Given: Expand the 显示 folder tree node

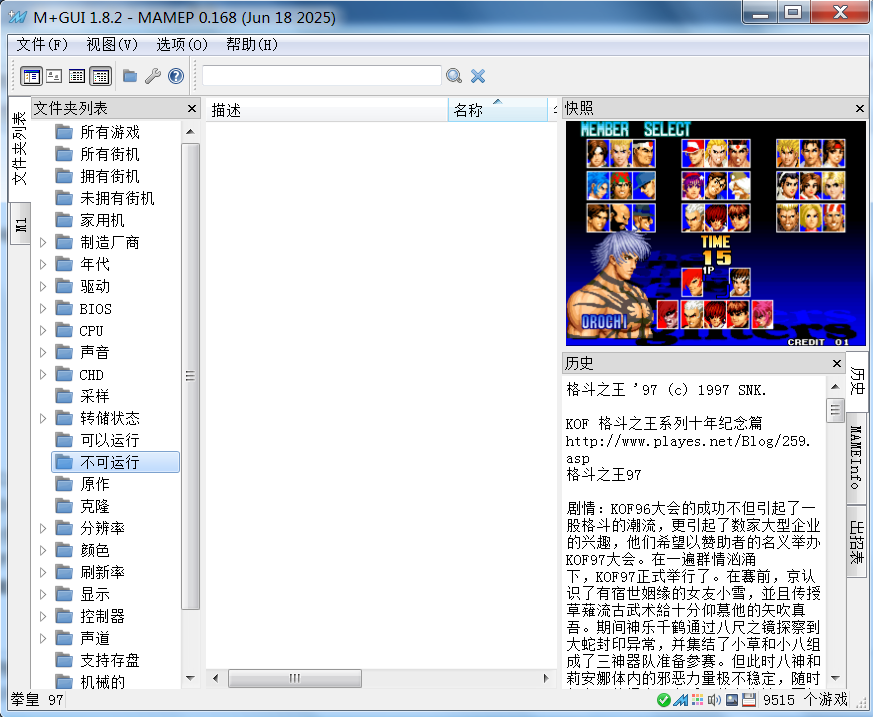Looking at the screenshot, I should pyautogui.click(x=43, y=595).
